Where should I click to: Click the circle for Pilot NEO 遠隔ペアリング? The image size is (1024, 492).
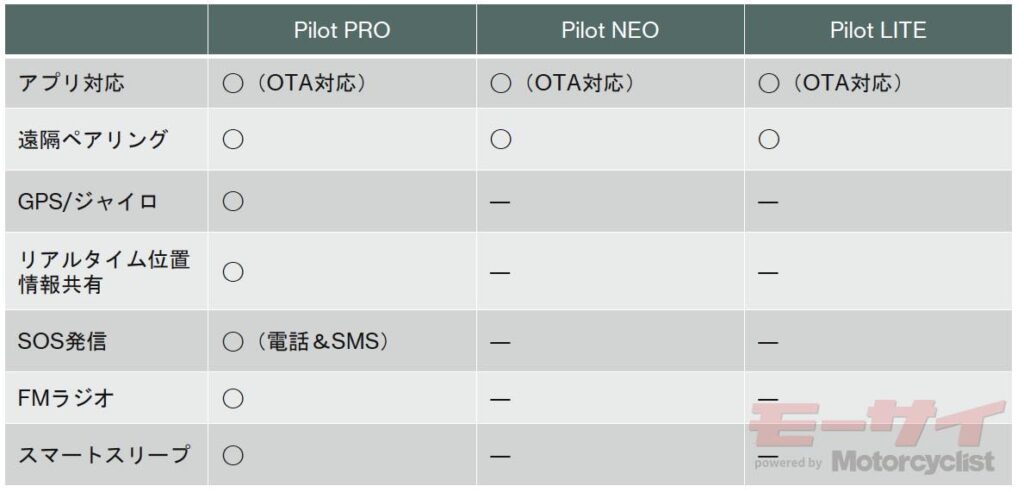500,140
